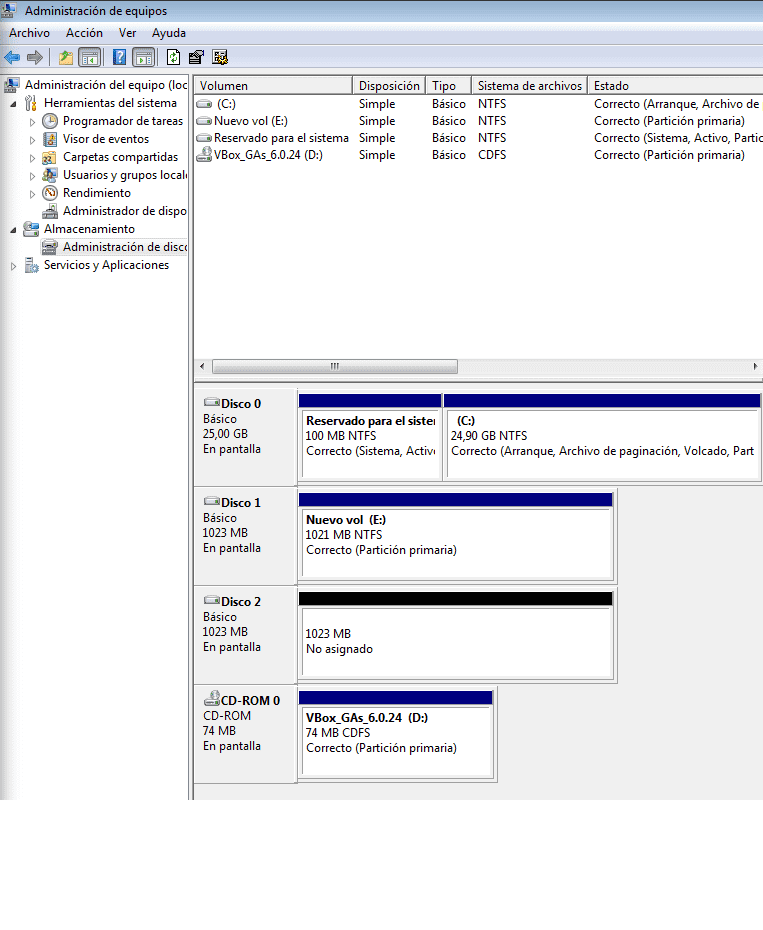Select the VBox_GAs_6.0.24 (D:) volume row icon
Image resolution: width=763 pixels, height=930 pixels.
(x=204, y=155)
